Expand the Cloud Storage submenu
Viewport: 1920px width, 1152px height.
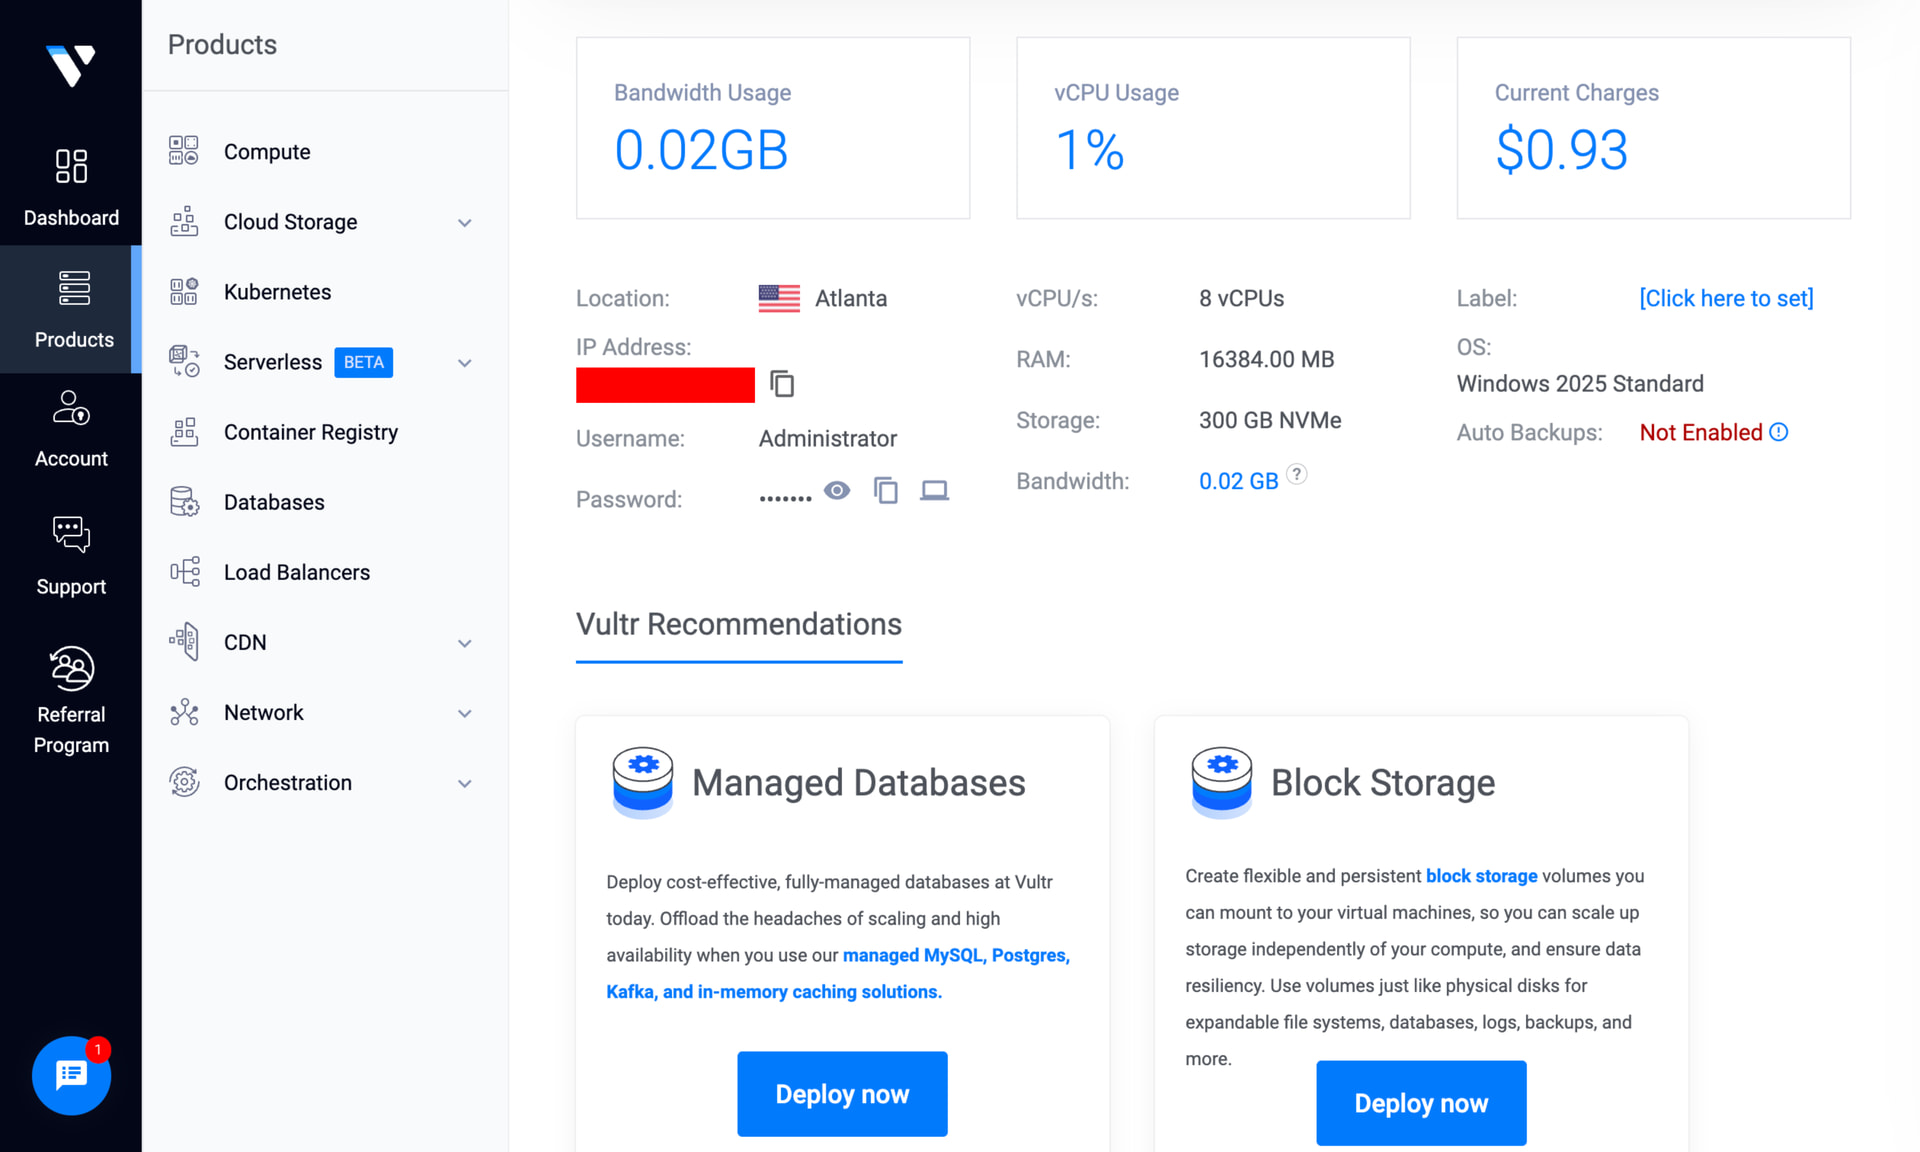pyautogui.click(x=465, y=222)
